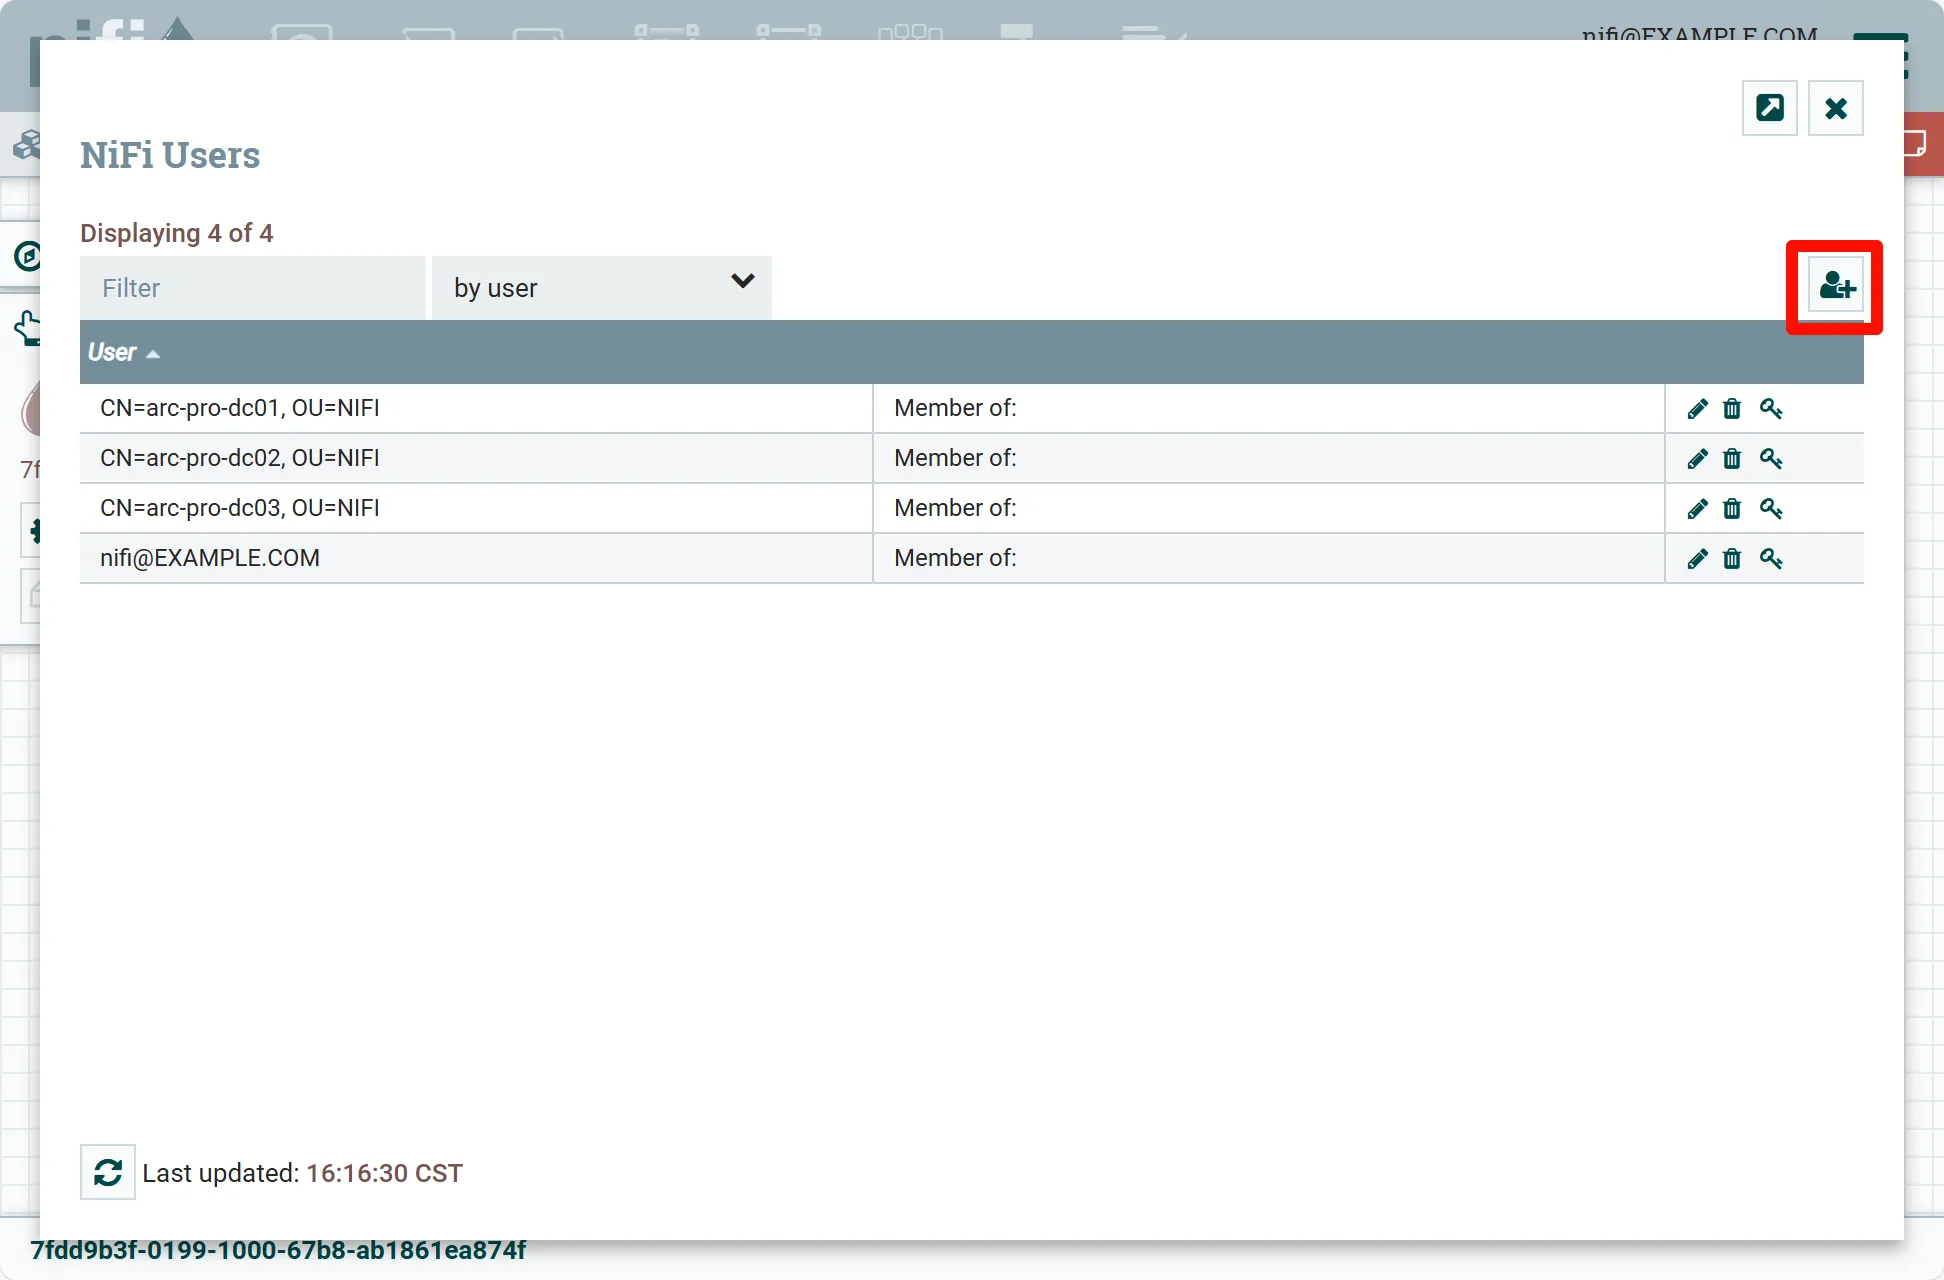Open user policies for CN=arc-pro-dc01
The image size is (1944, 1280).
[x=1771, y=409]
